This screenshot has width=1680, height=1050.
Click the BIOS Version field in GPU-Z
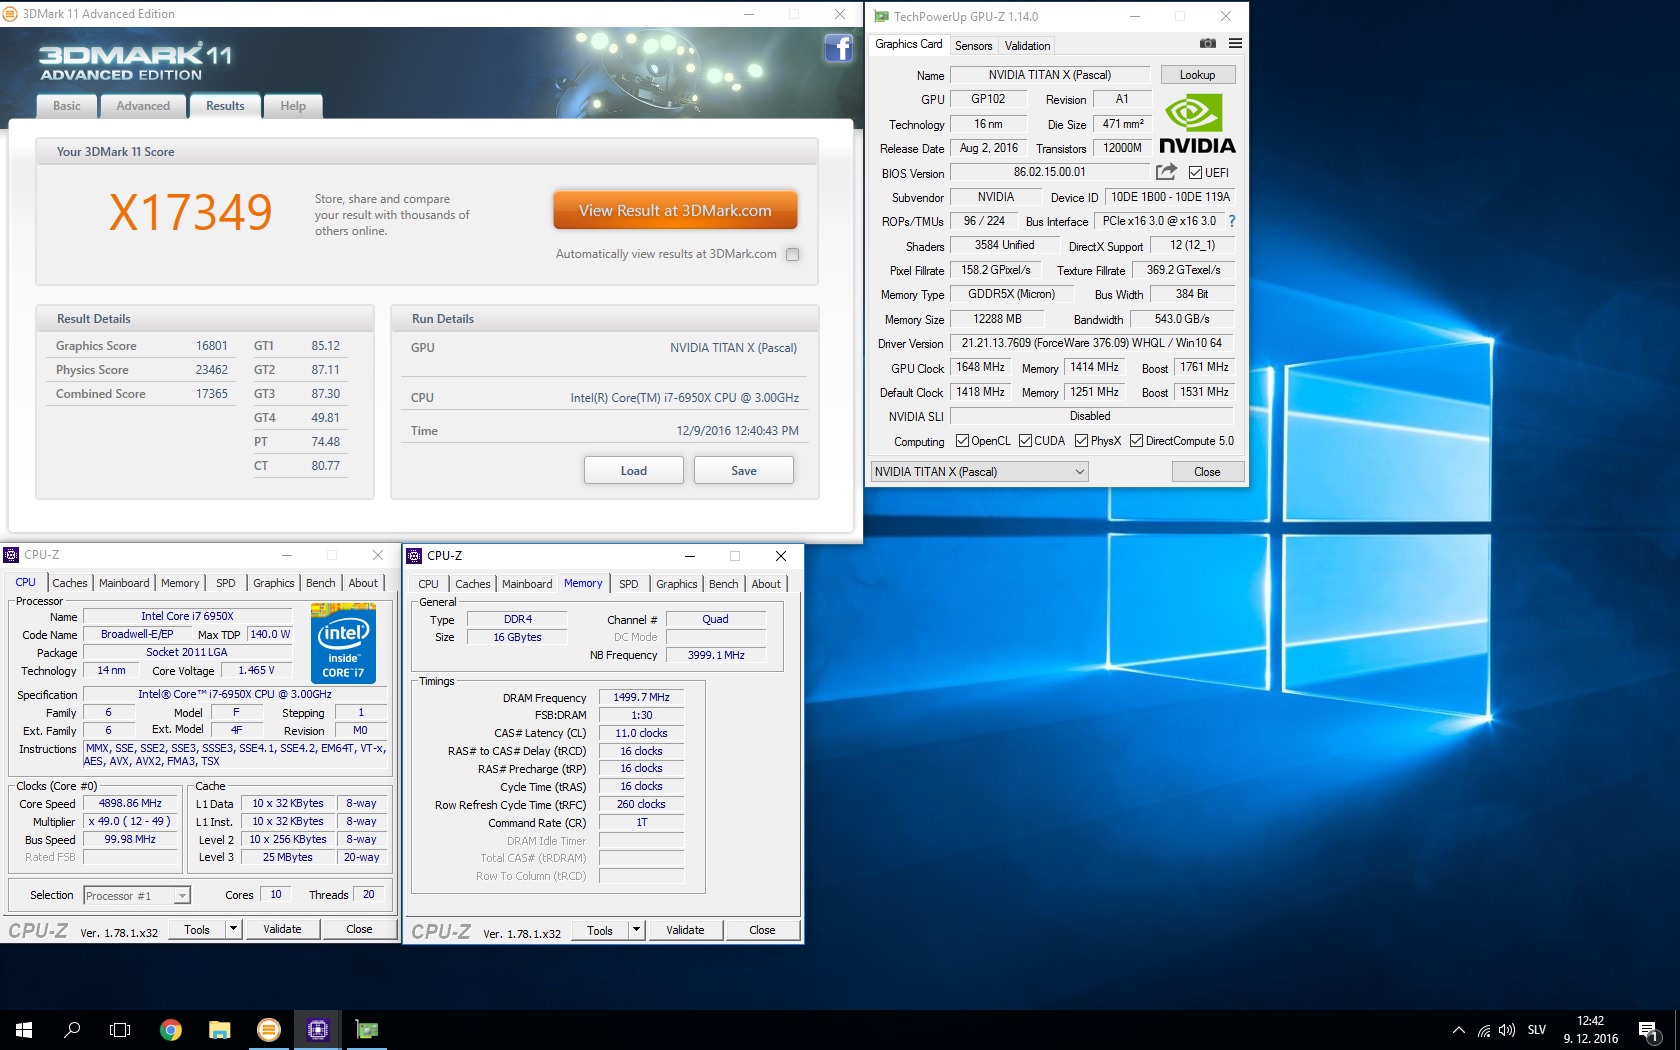pos(1049,172)
